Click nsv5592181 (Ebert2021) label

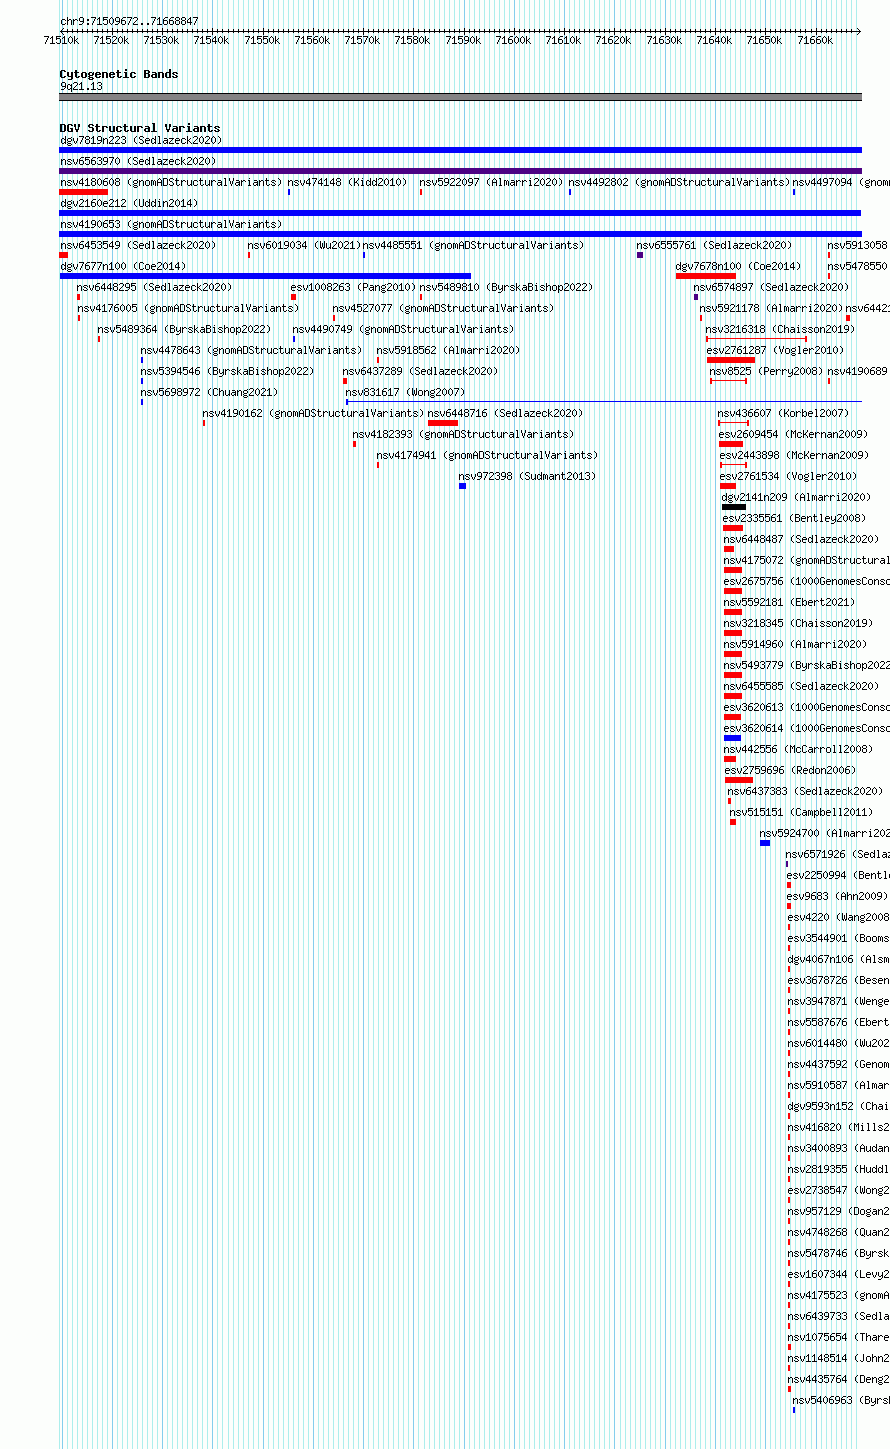(x=790, y=602)
